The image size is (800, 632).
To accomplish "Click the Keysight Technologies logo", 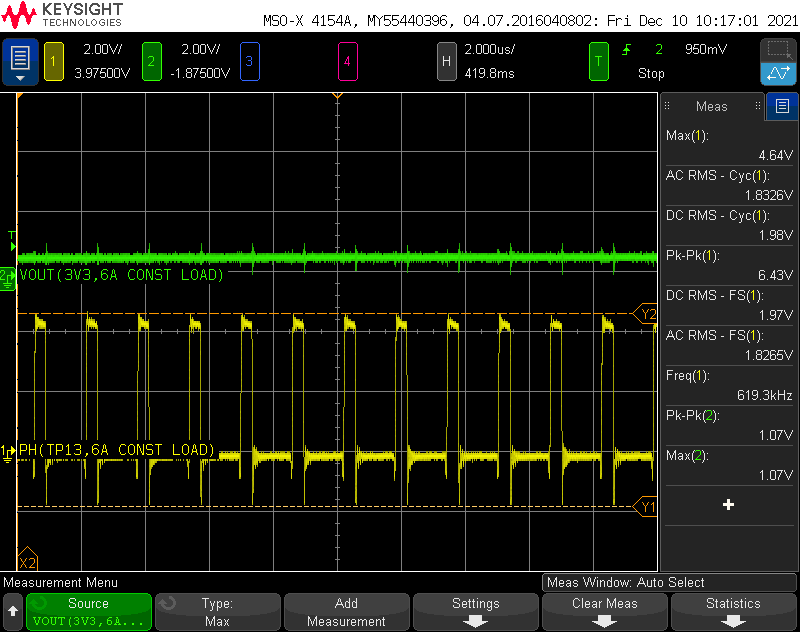I will point(62,15).
